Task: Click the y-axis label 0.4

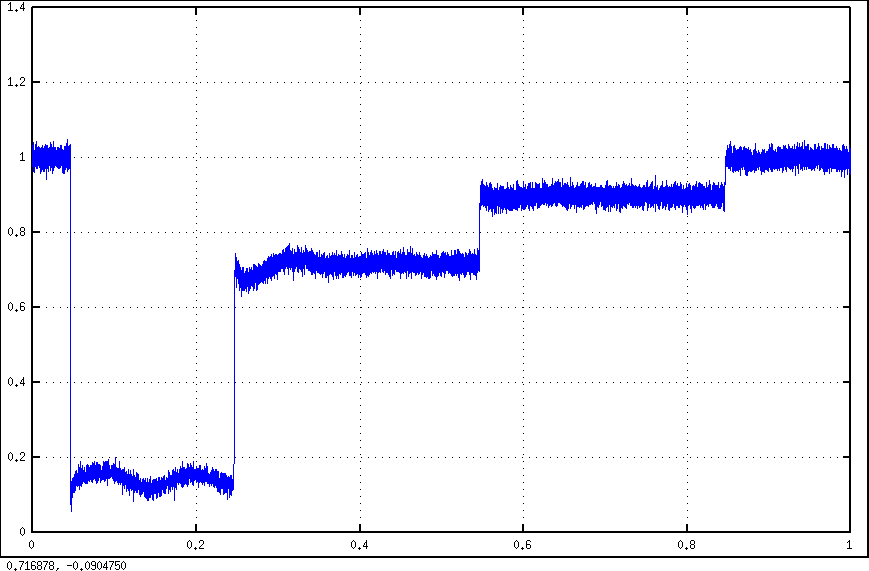Action: click(16, 382)
